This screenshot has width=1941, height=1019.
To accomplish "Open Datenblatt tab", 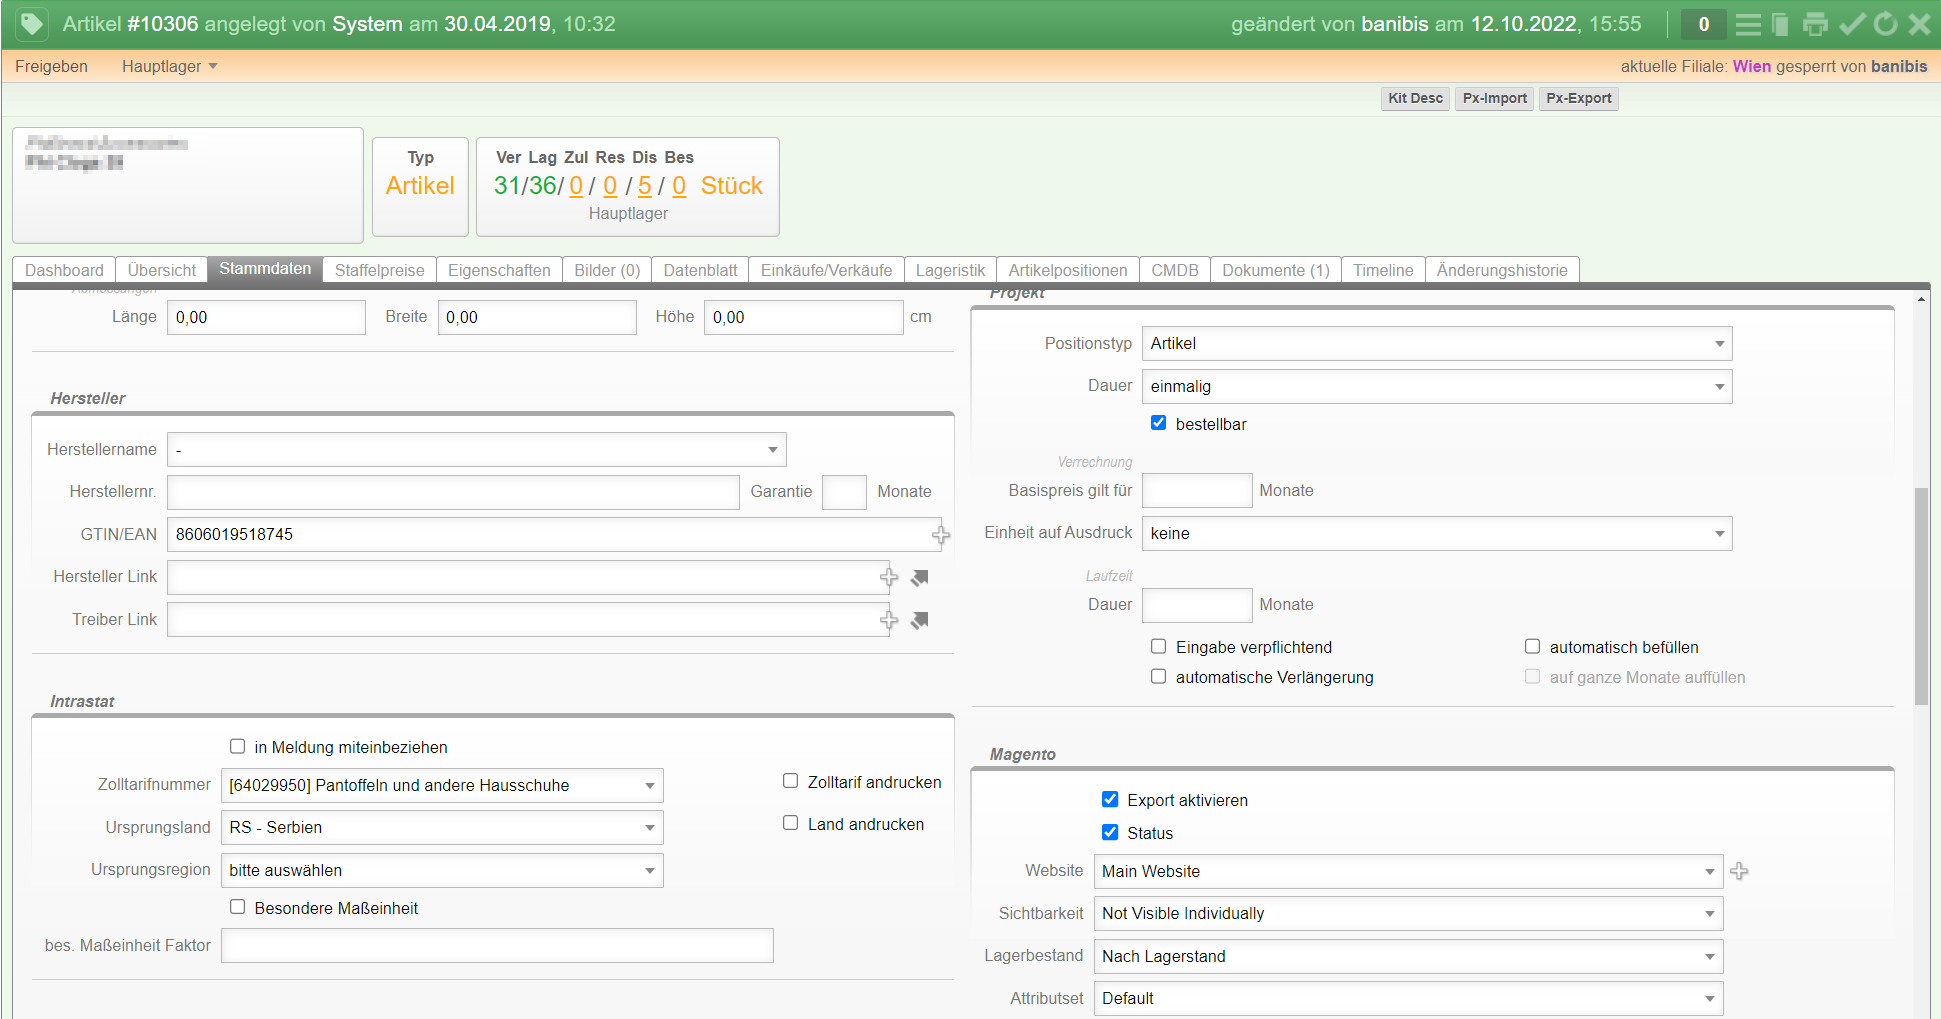I will point(700,270).
